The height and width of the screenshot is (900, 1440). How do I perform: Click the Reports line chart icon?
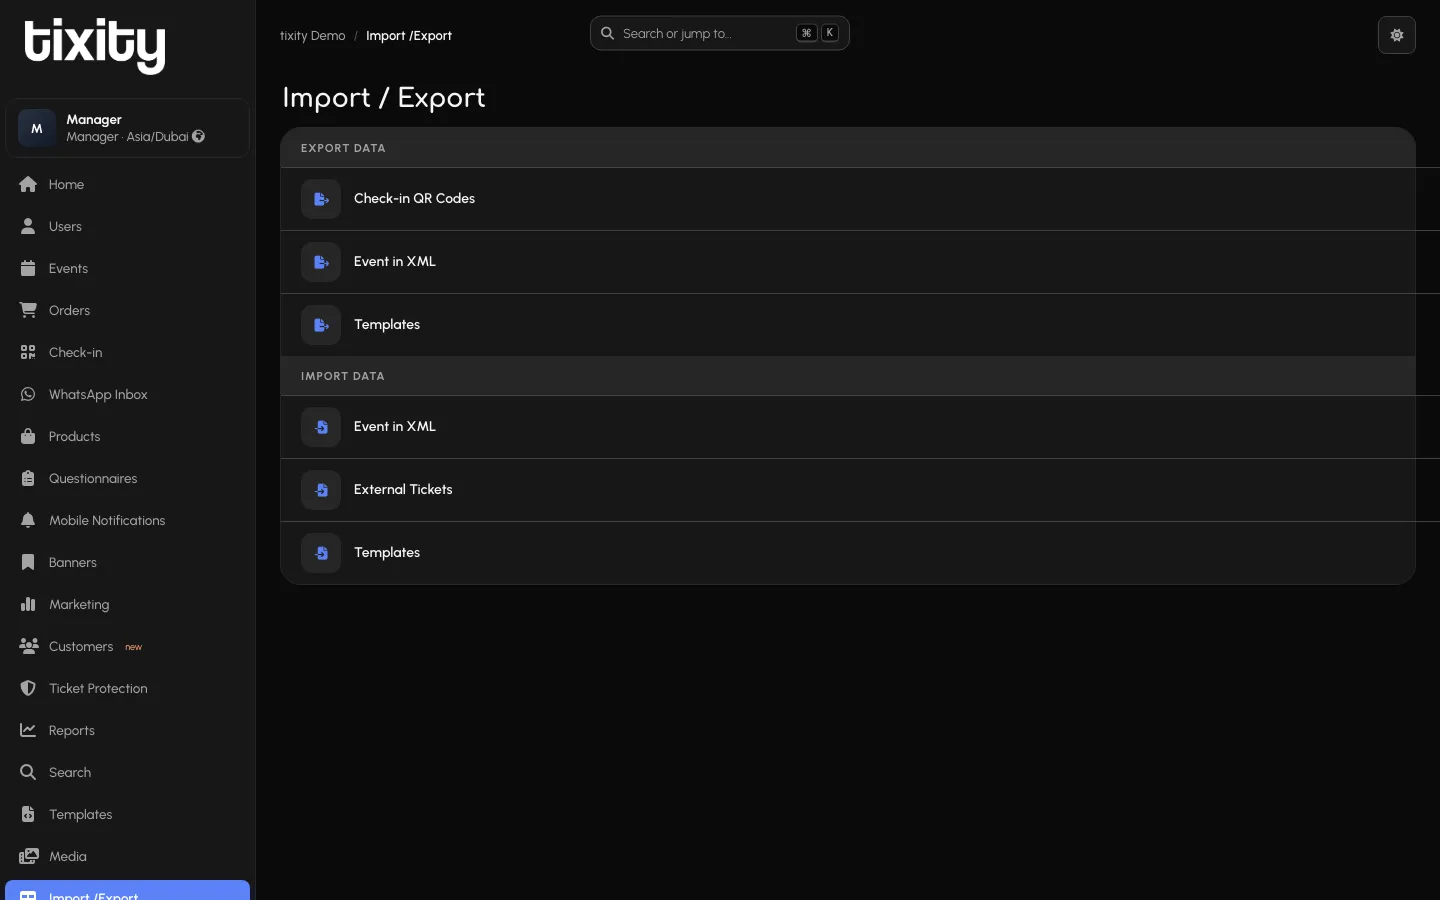28,731
